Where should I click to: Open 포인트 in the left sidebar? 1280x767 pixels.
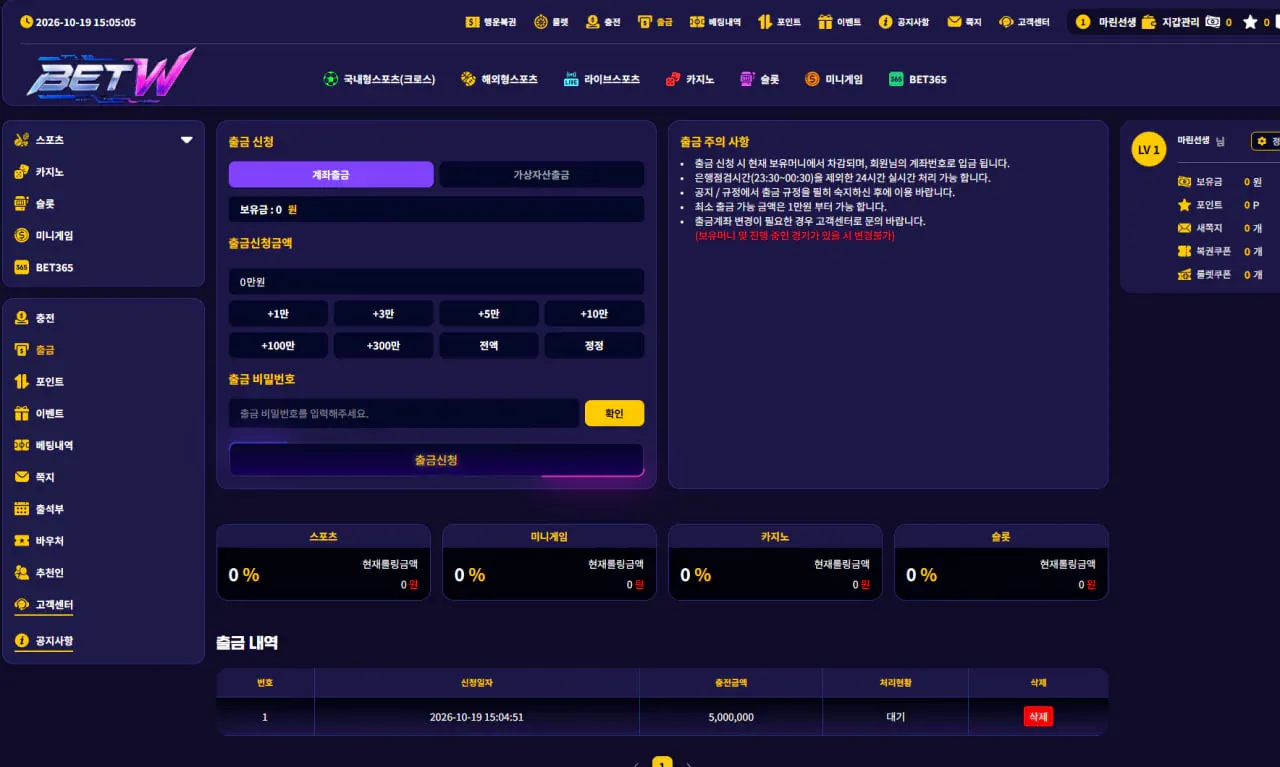tap(40, 382)
